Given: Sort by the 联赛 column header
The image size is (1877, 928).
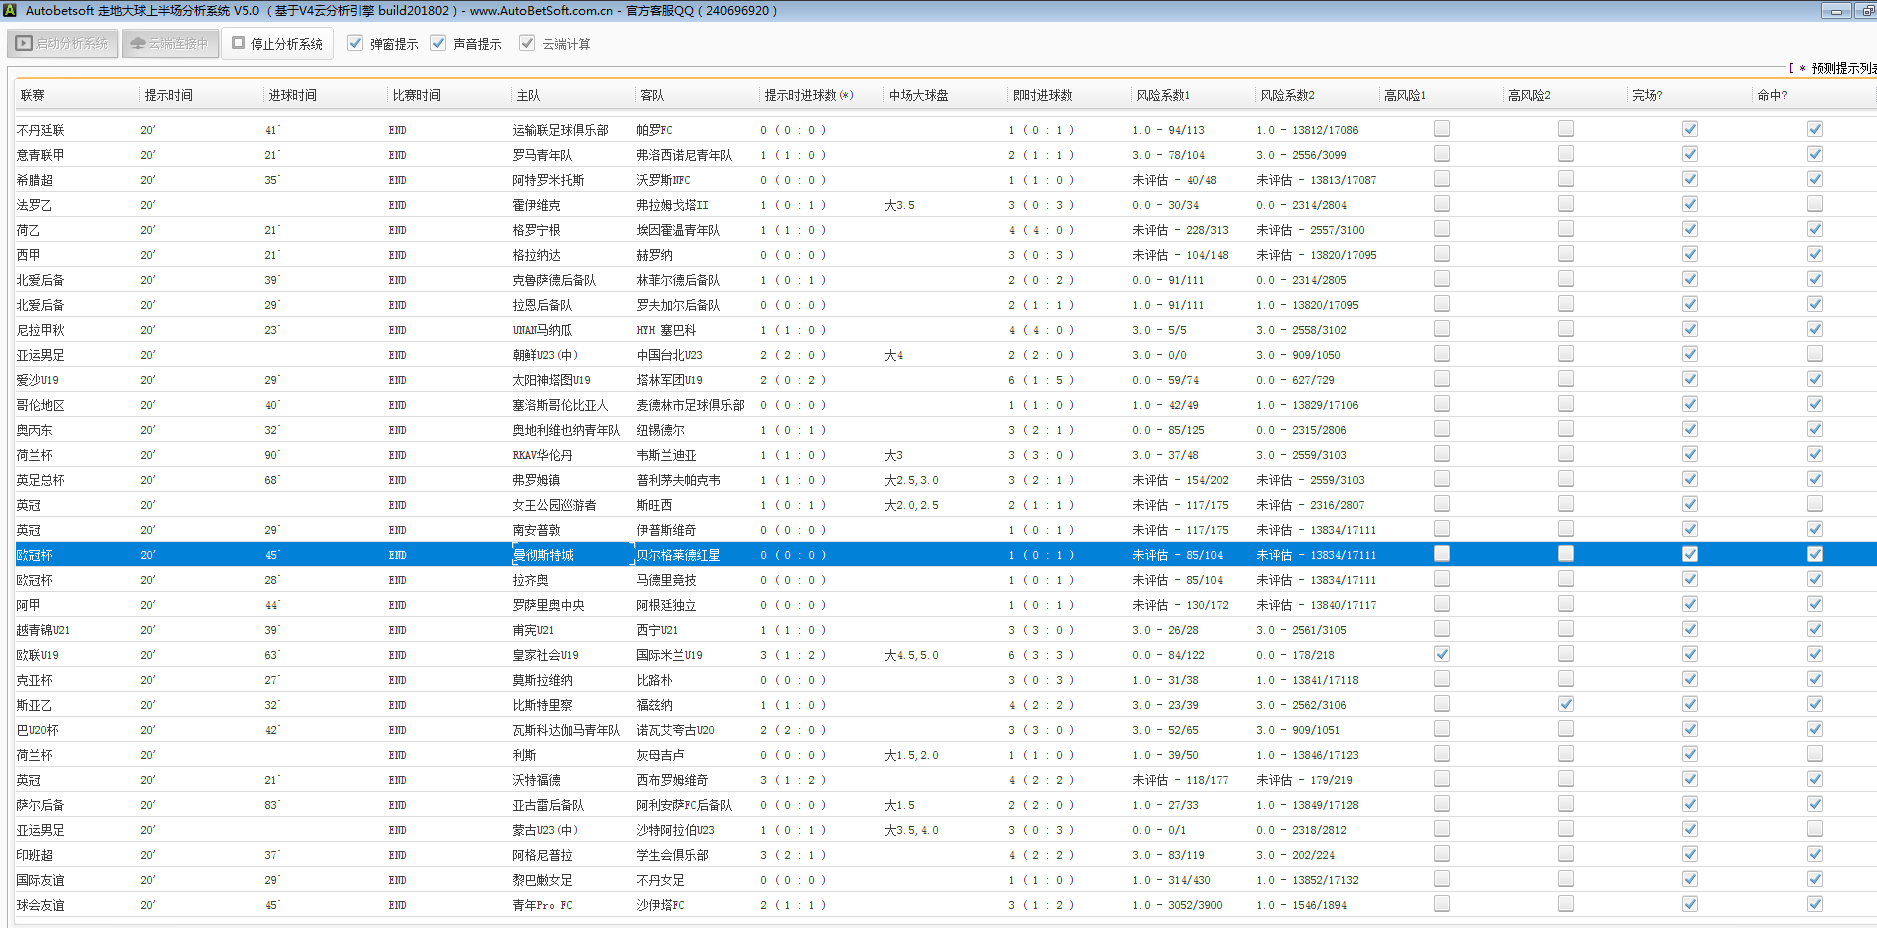Looking at the screenshot, I should [33, 95].
